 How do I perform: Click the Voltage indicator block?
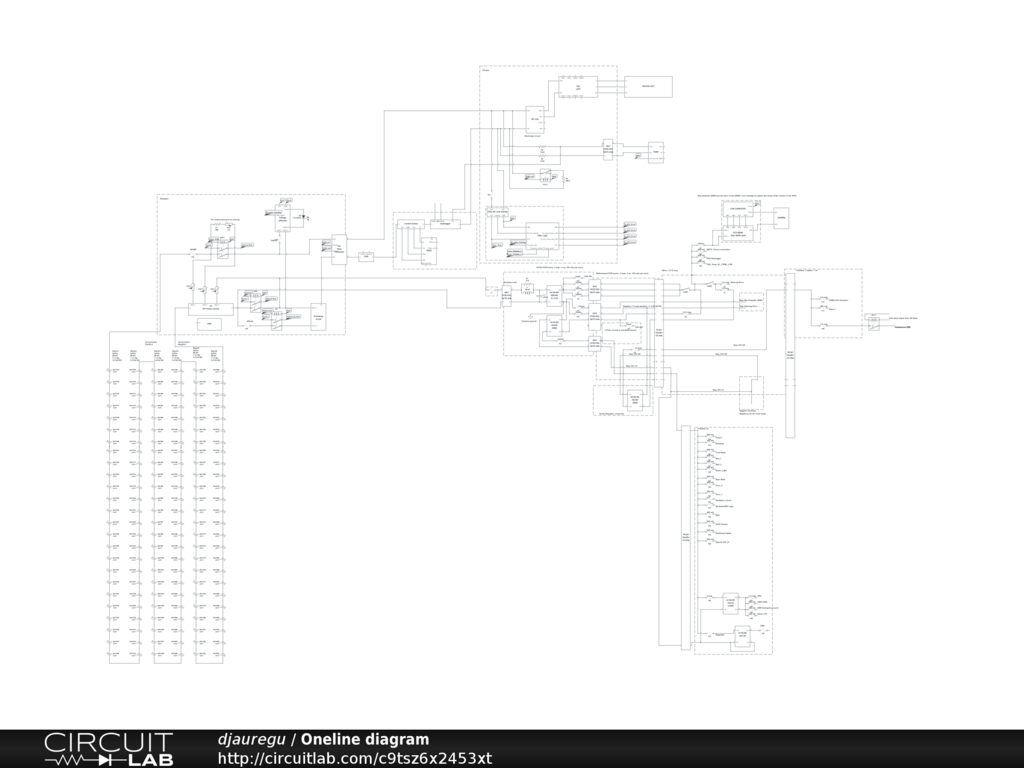click(x=282, y=218)
